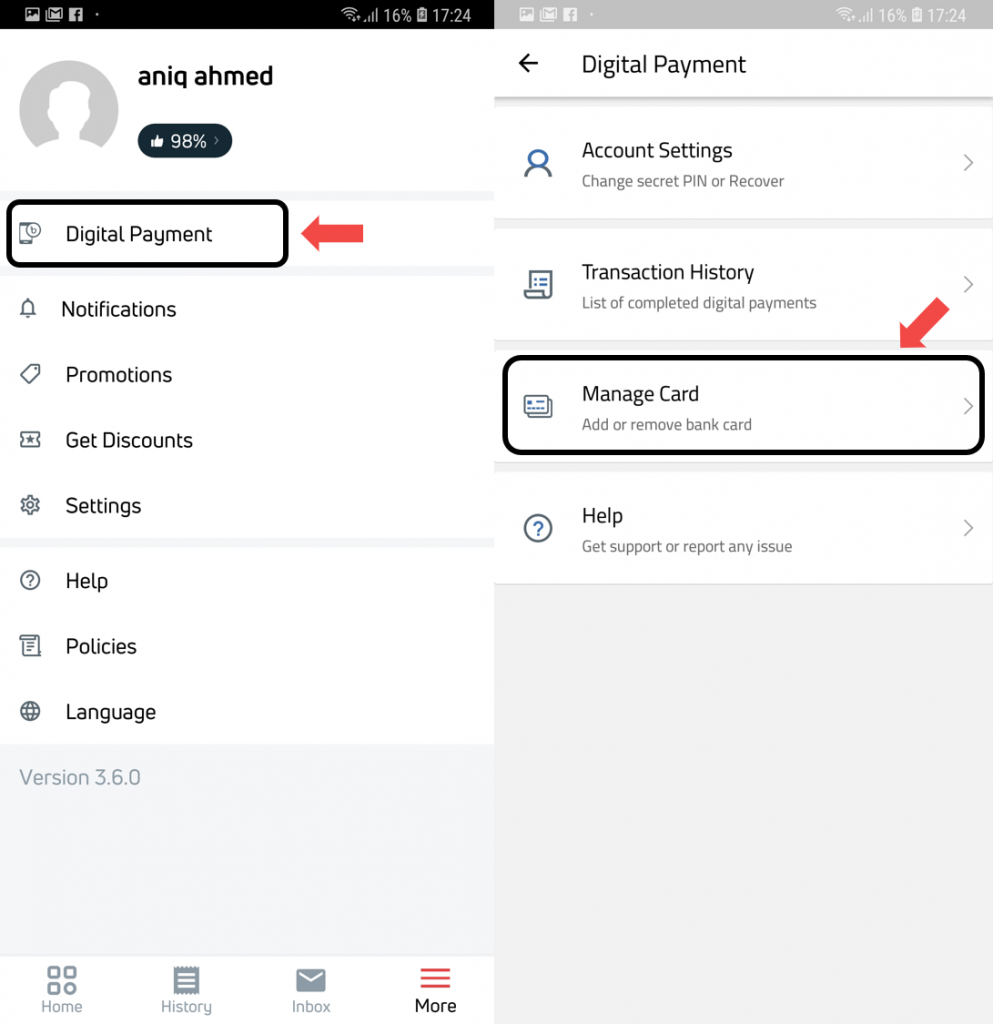Open Help in the Digital Payment list
This screenshot has width=993, height=1024.
coord(743,528)
